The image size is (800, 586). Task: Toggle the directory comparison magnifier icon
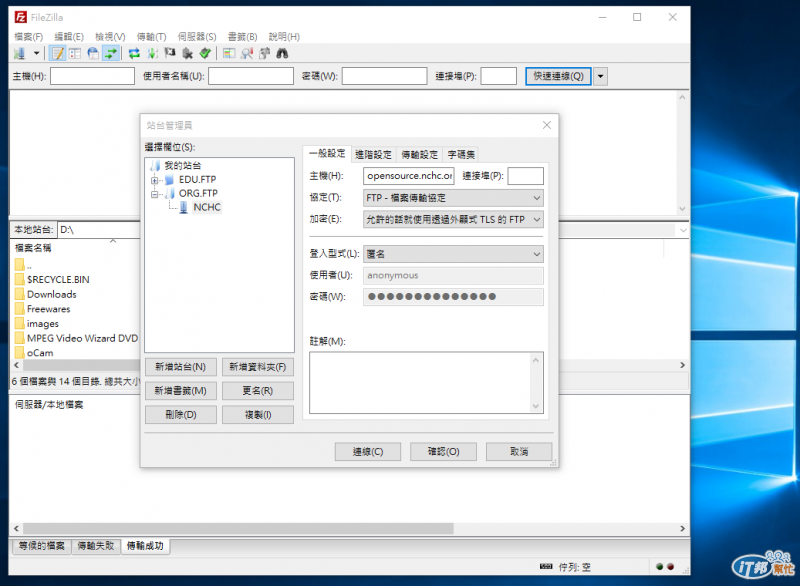pyautogui.click(x=247, y=54)
